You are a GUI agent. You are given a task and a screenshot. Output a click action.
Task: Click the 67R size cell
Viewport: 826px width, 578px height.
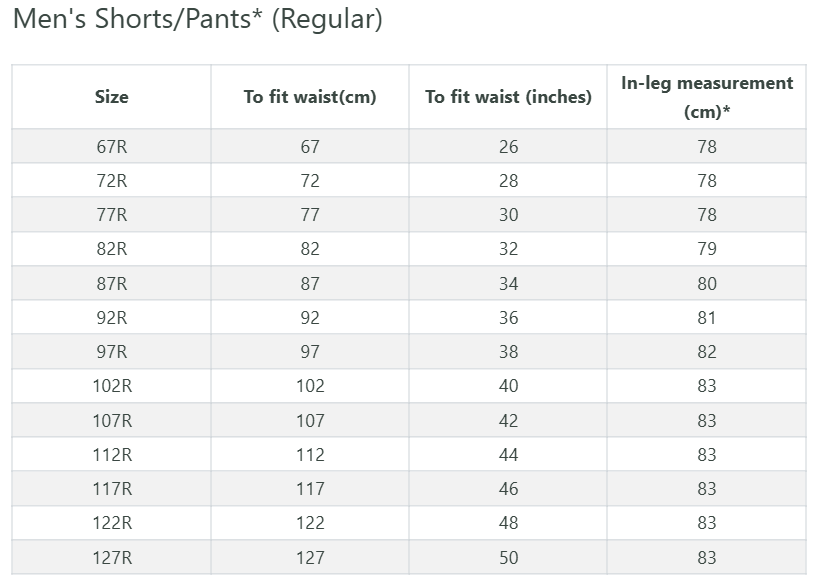pyautogui.click(x=112, y=147)
